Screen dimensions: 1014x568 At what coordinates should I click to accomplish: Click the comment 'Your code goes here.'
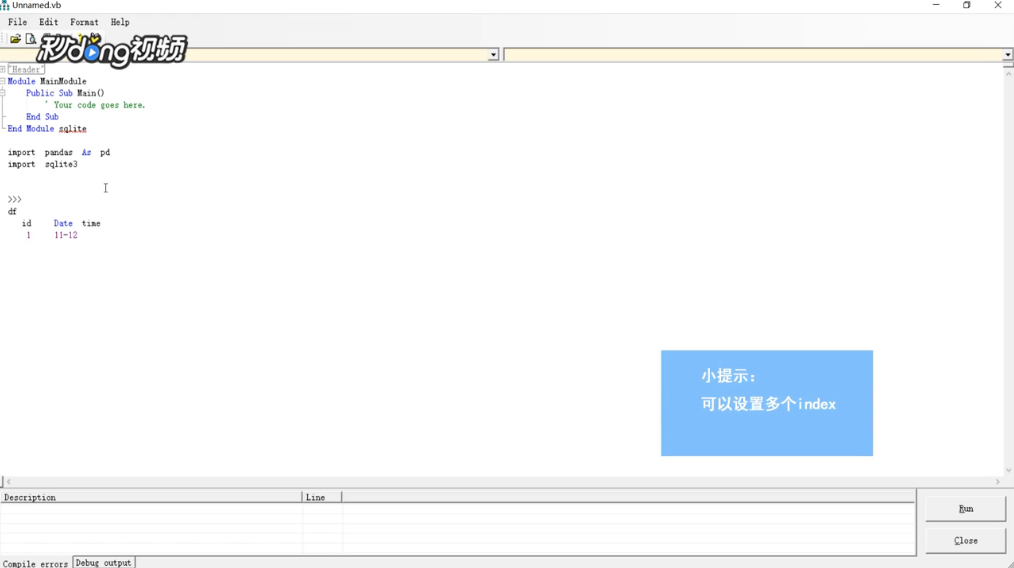pos(95,105)
